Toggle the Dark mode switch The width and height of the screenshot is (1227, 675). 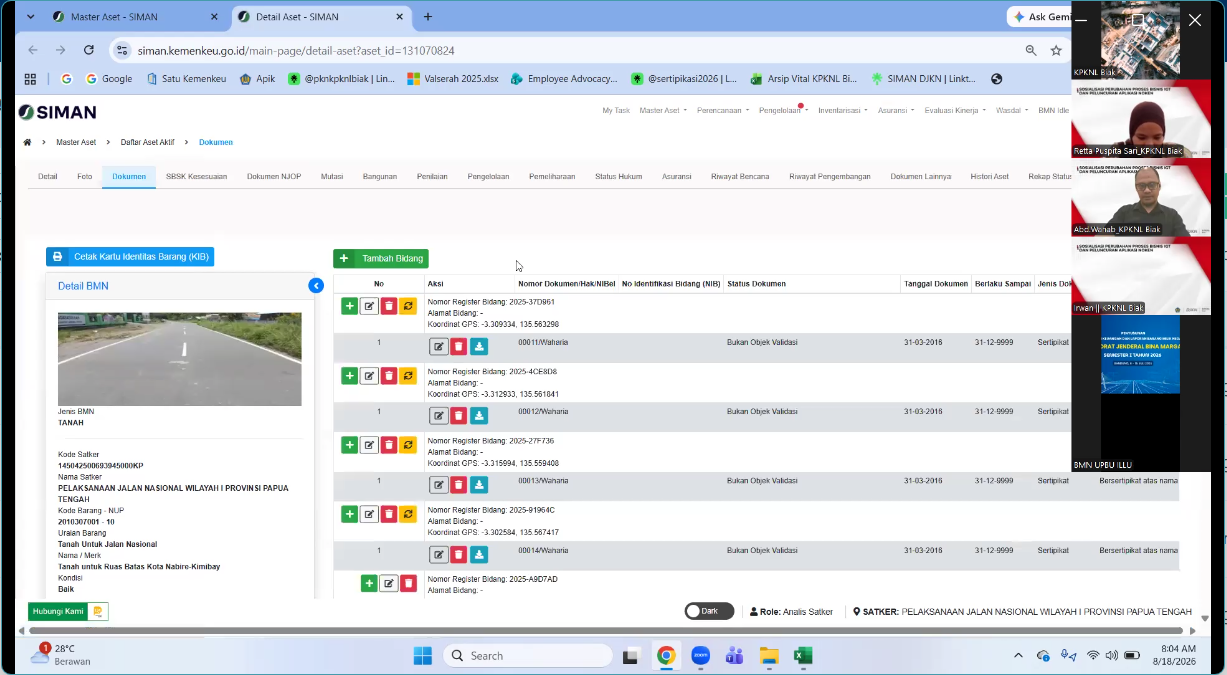[709, 611]
